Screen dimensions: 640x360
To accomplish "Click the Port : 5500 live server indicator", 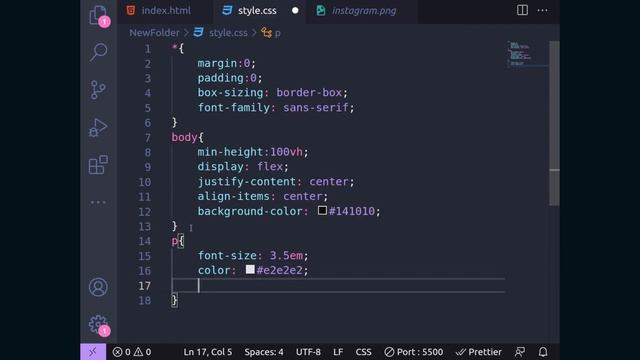I will coord(413,352).
